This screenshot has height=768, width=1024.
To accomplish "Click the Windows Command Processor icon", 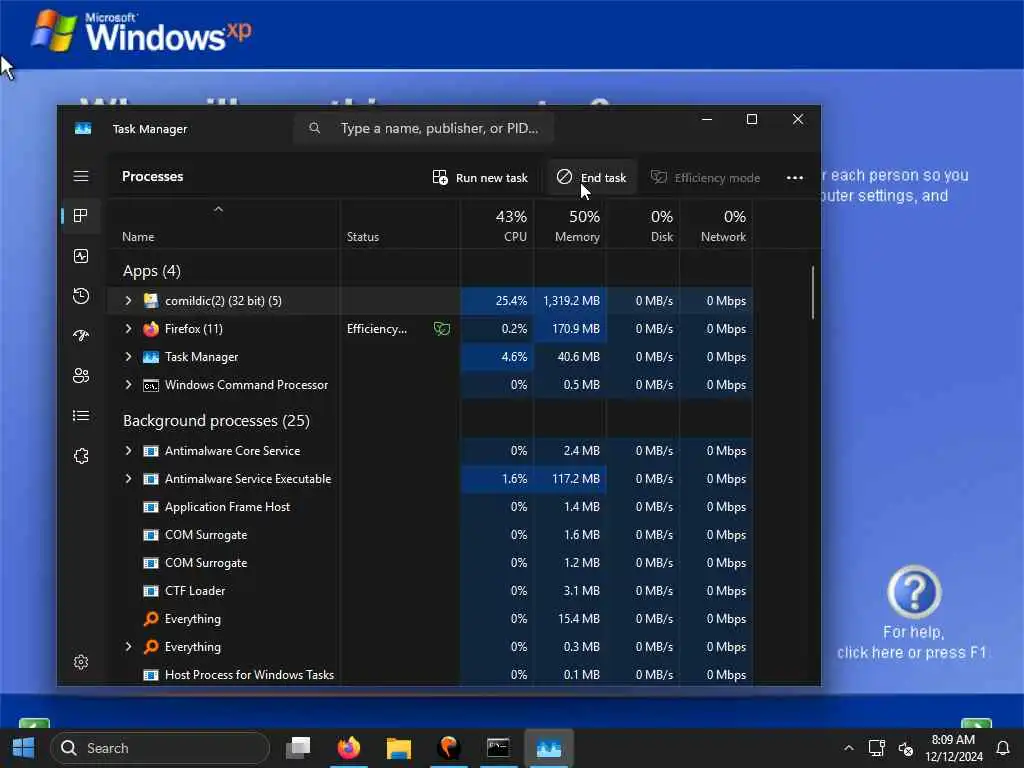I will click(x=151, y=385).
